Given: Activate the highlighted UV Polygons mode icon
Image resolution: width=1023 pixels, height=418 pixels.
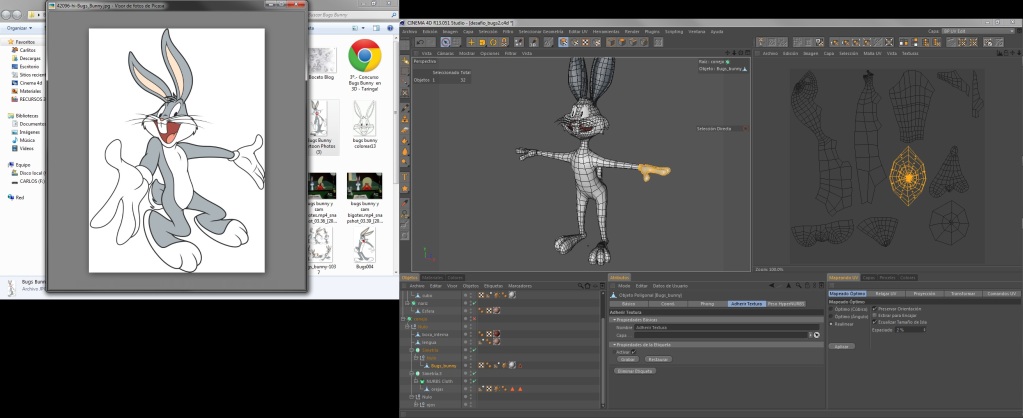Looking at the screenshot, I should point(563,42).
